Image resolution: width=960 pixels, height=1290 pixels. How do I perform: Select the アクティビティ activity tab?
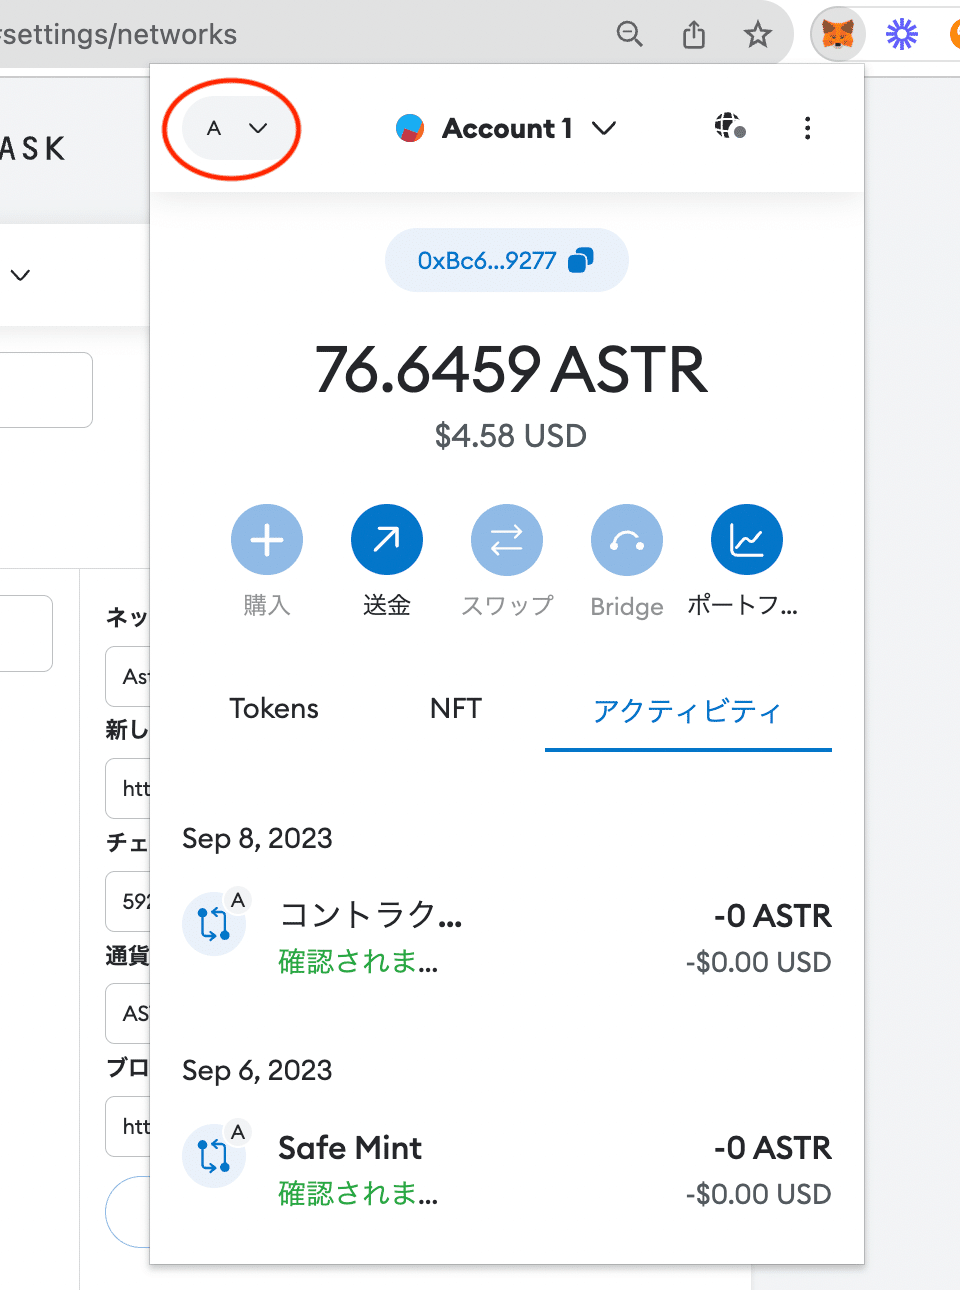point(688,711)
